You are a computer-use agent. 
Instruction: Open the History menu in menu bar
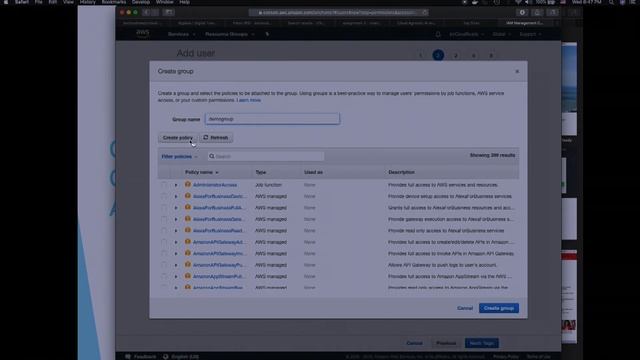[x=87, y=2]
